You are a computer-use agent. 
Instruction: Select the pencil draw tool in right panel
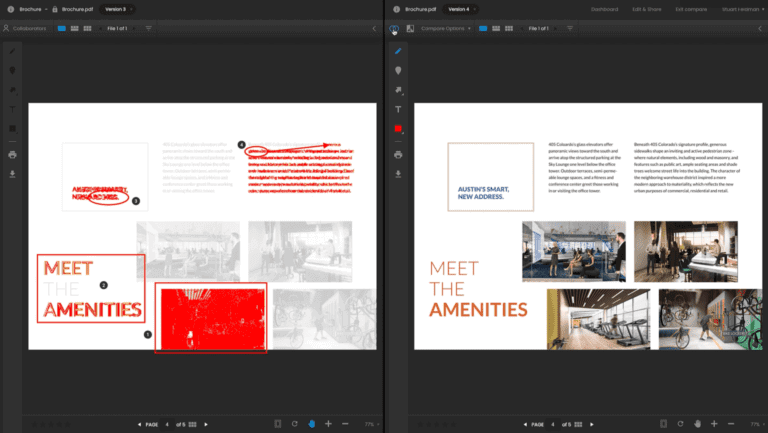[398, 50]
